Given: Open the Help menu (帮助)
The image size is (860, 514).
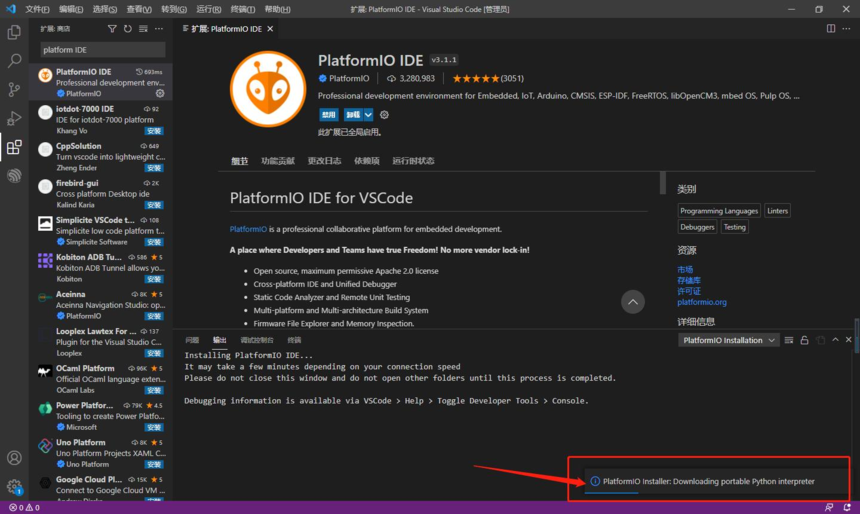Looking at the screenshot, I should 278,9.
